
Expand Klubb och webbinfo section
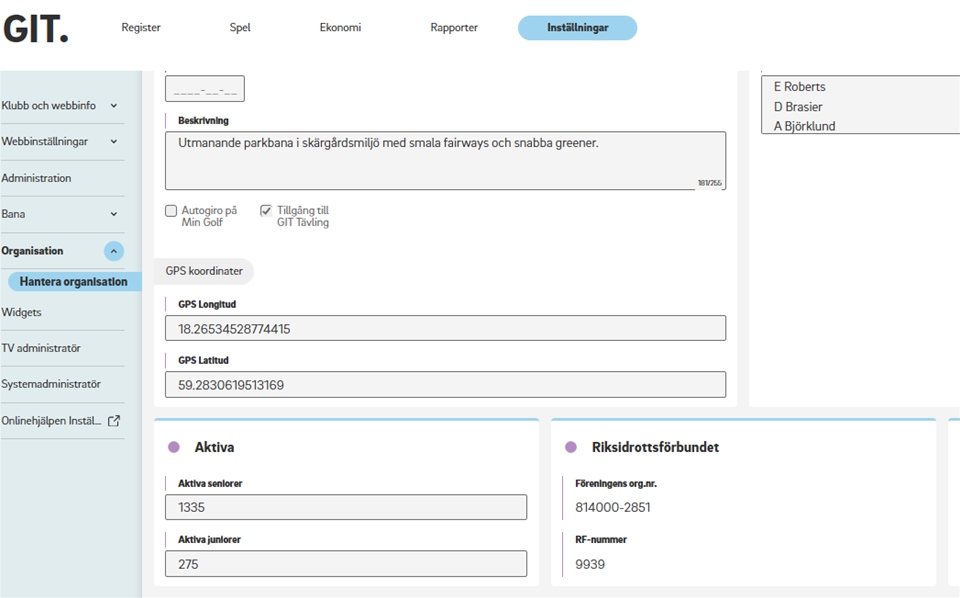[x=114, y=105]
